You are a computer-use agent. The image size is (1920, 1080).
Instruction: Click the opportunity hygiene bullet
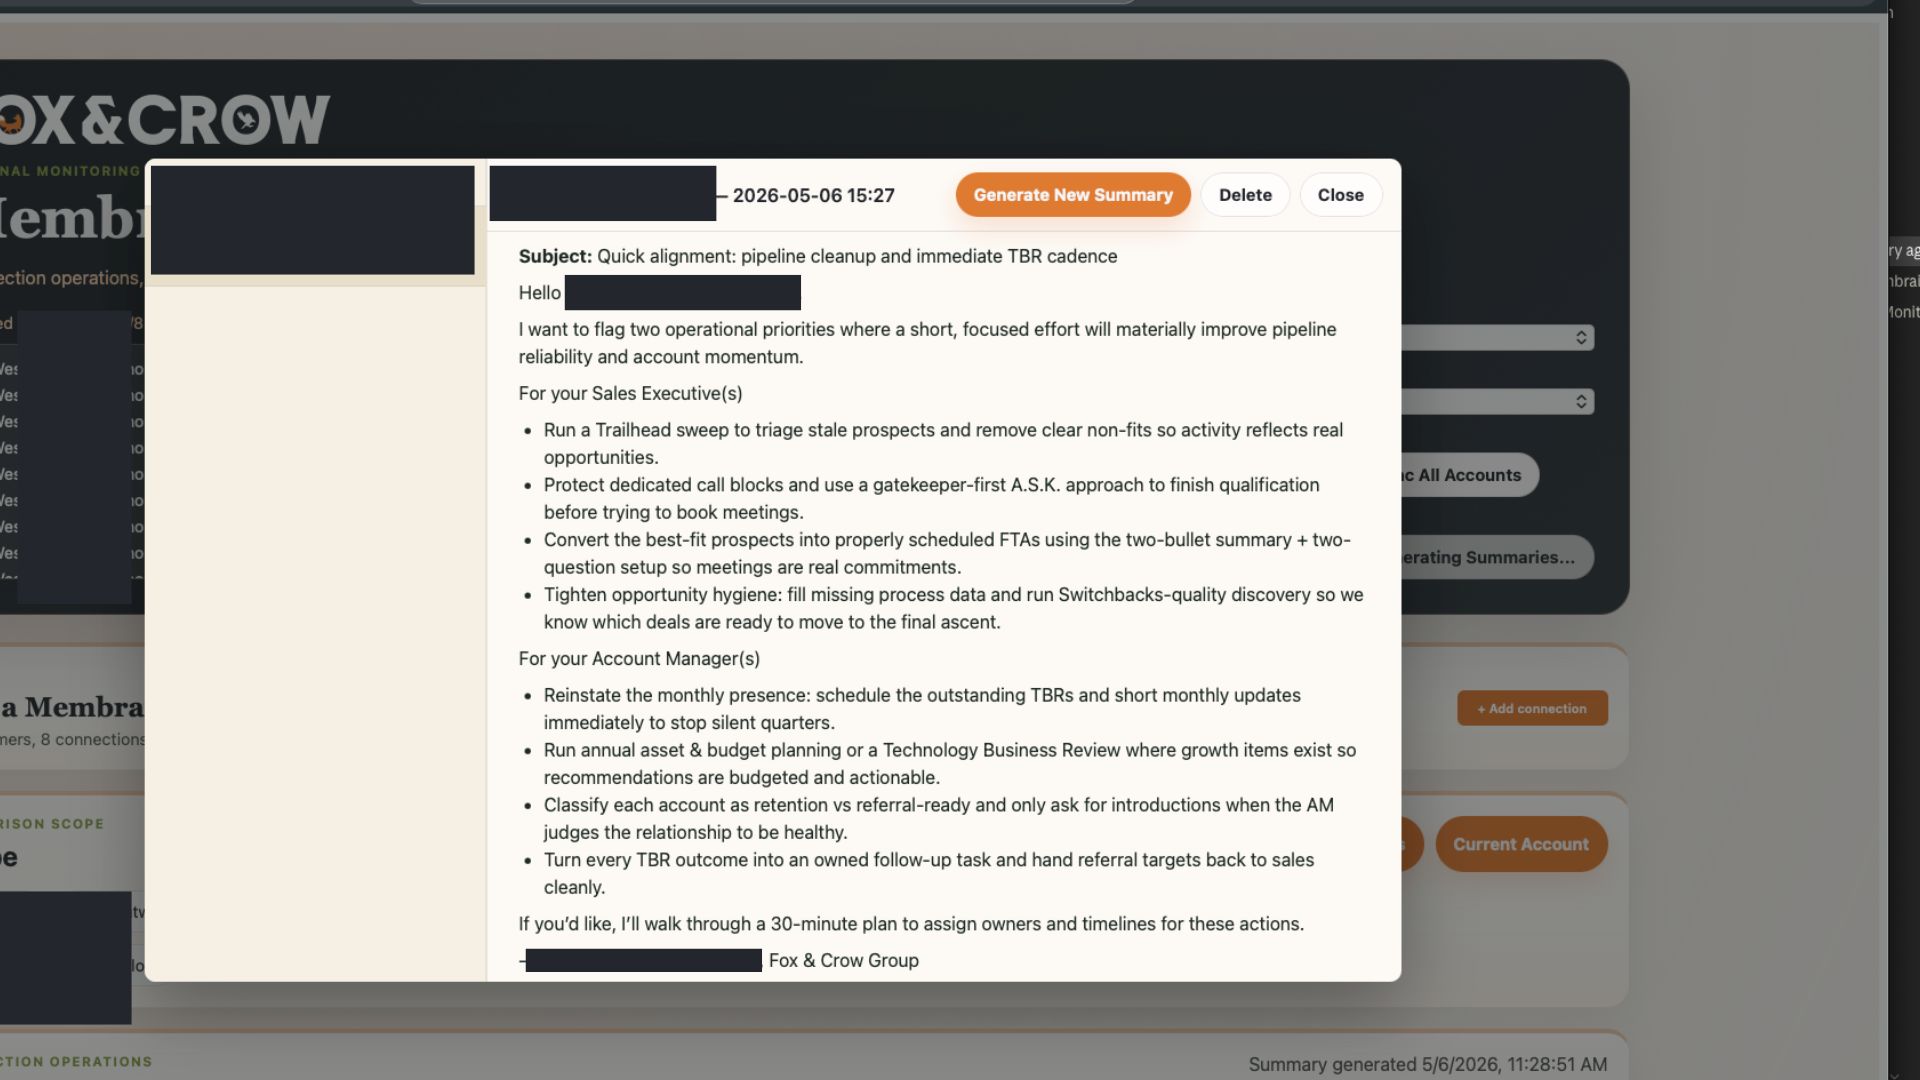[953, 608]
